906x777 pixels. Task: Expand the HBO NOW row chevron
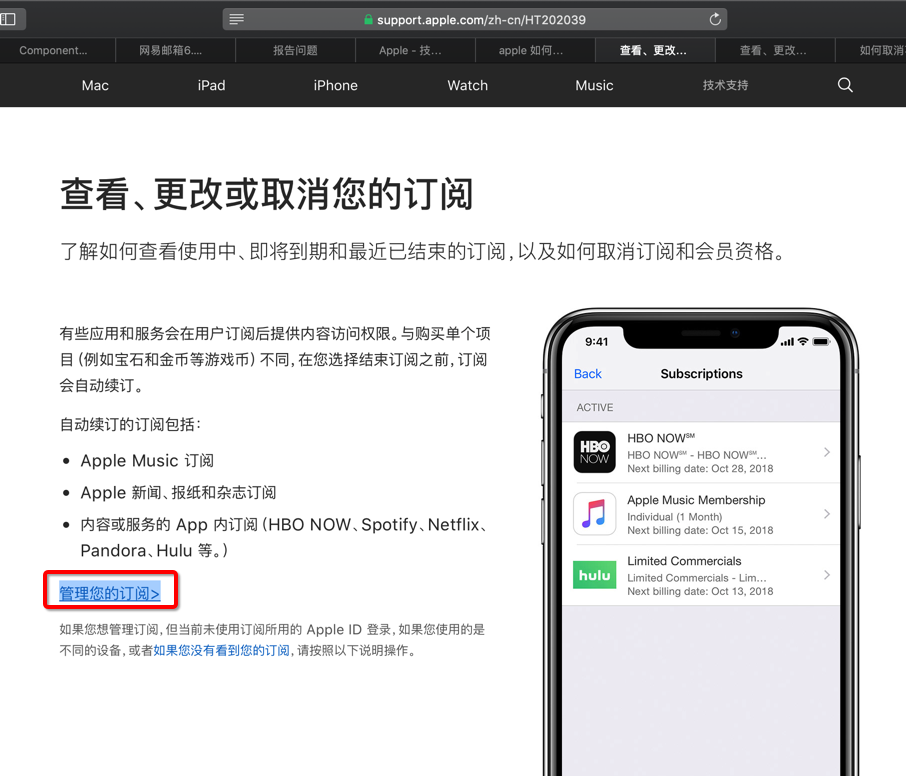827,452
